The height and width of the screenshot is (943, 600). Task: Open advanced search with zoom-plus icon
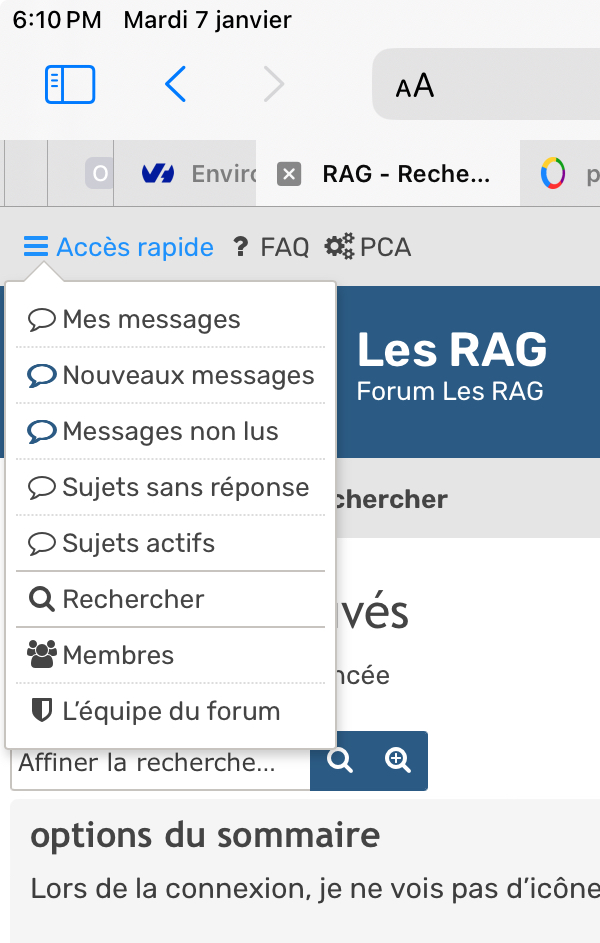[398, 761]
